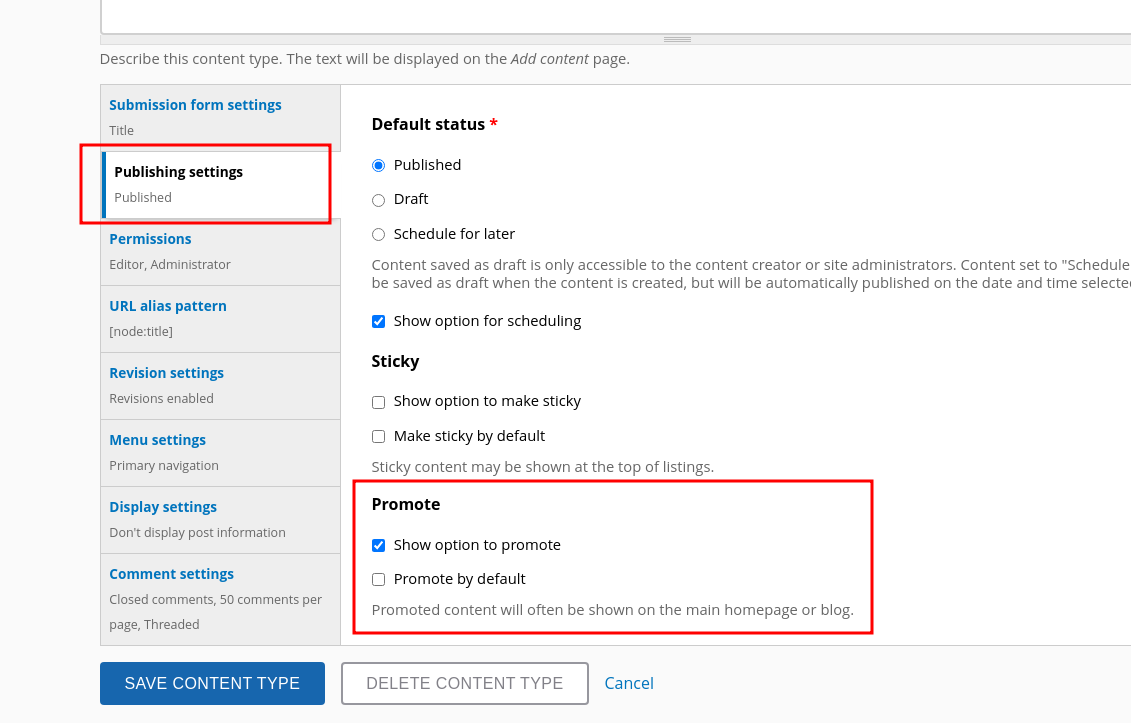Screen dimensions: 1131x723
Task: Click the 'Editor, Administrator' summary text
Action: 170,265
